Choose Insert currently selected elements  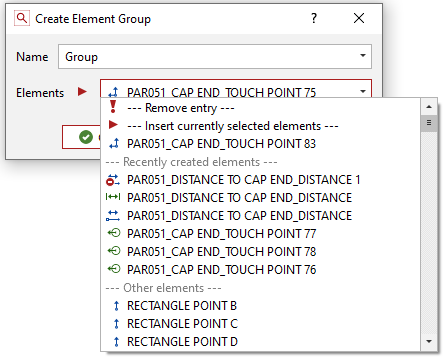click(x=260, y=126)
